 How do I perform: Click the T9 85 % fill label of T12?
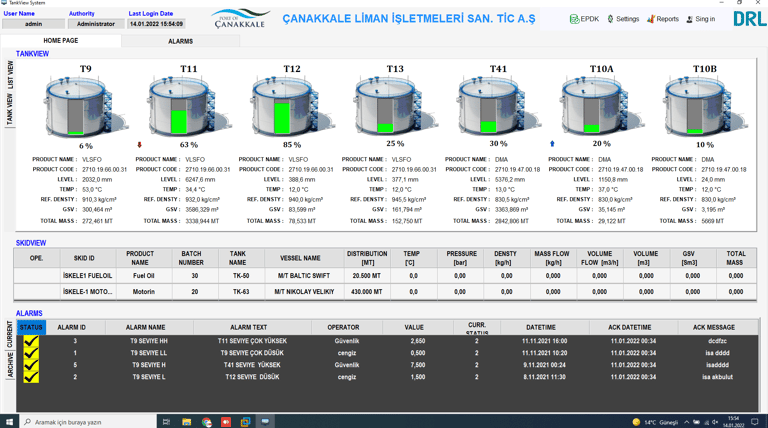pos(292,145)
